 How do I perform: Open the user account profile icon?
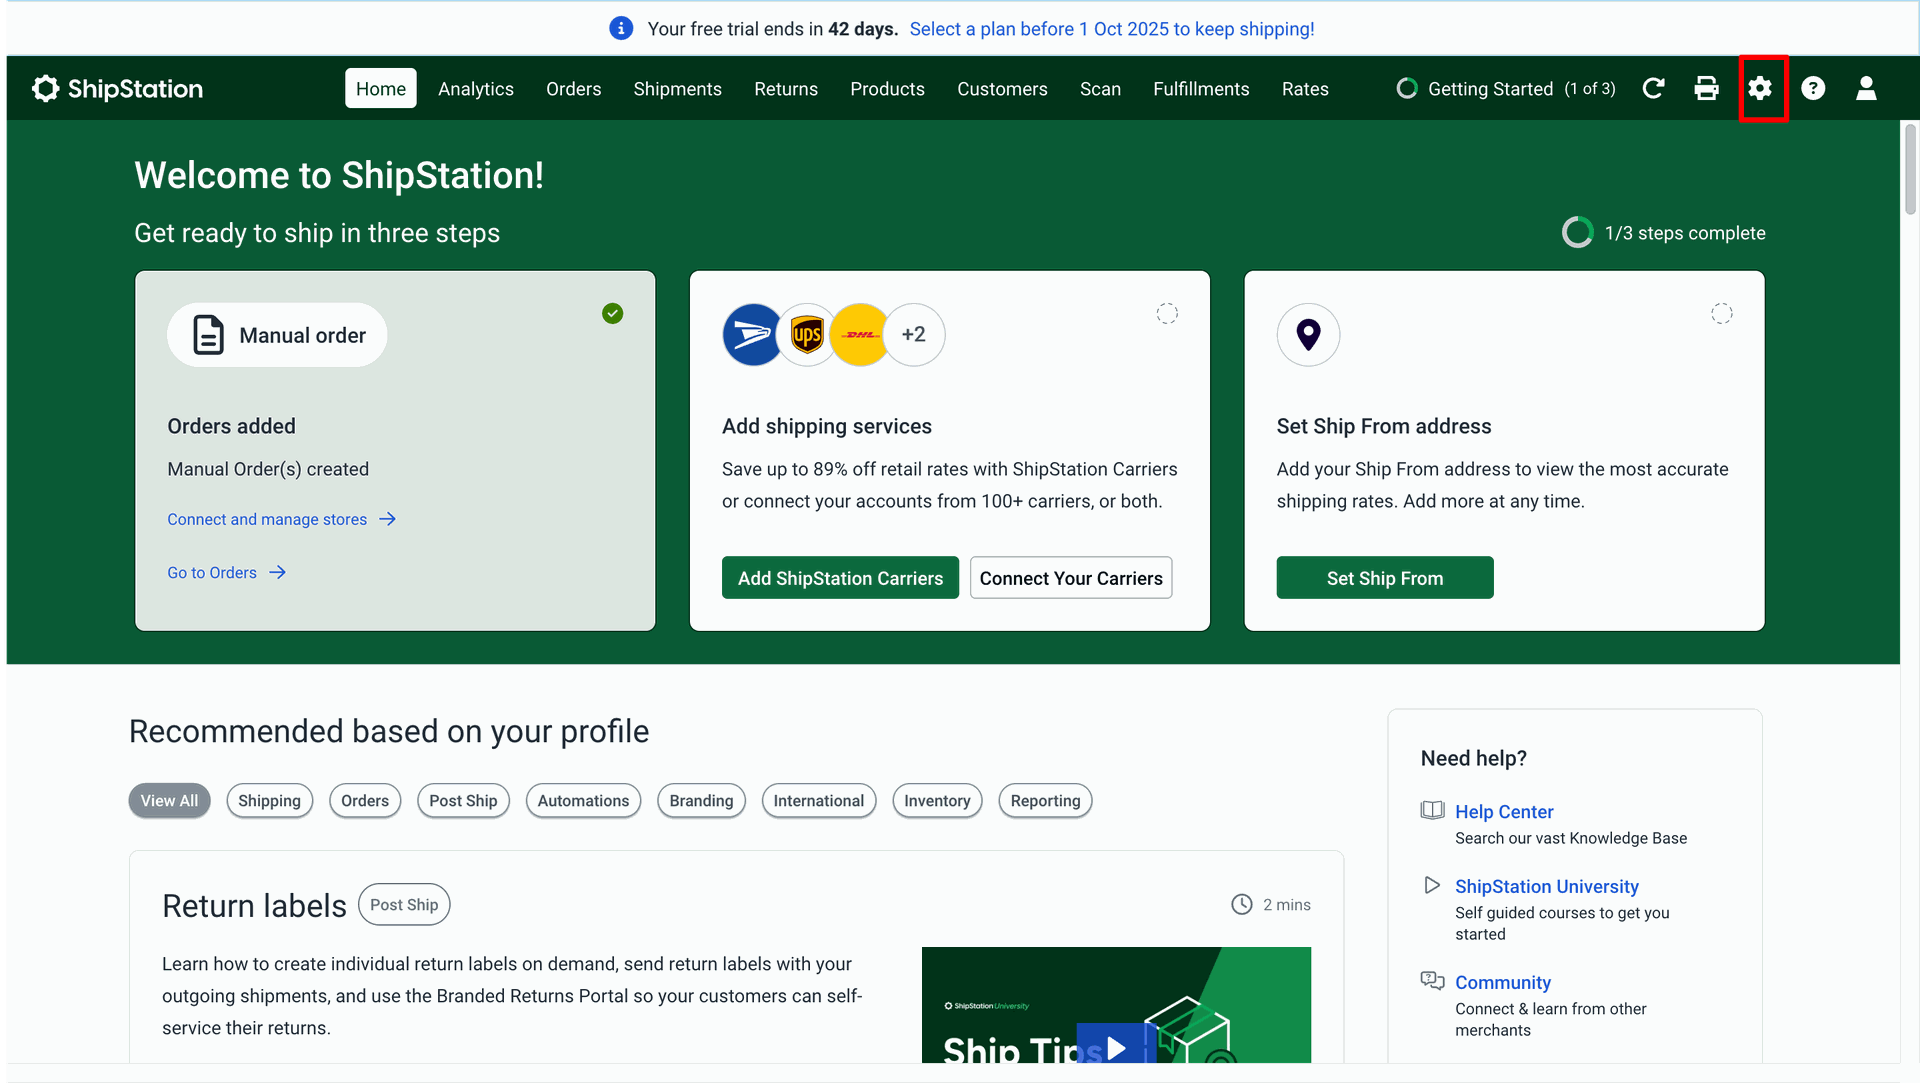1866,89
